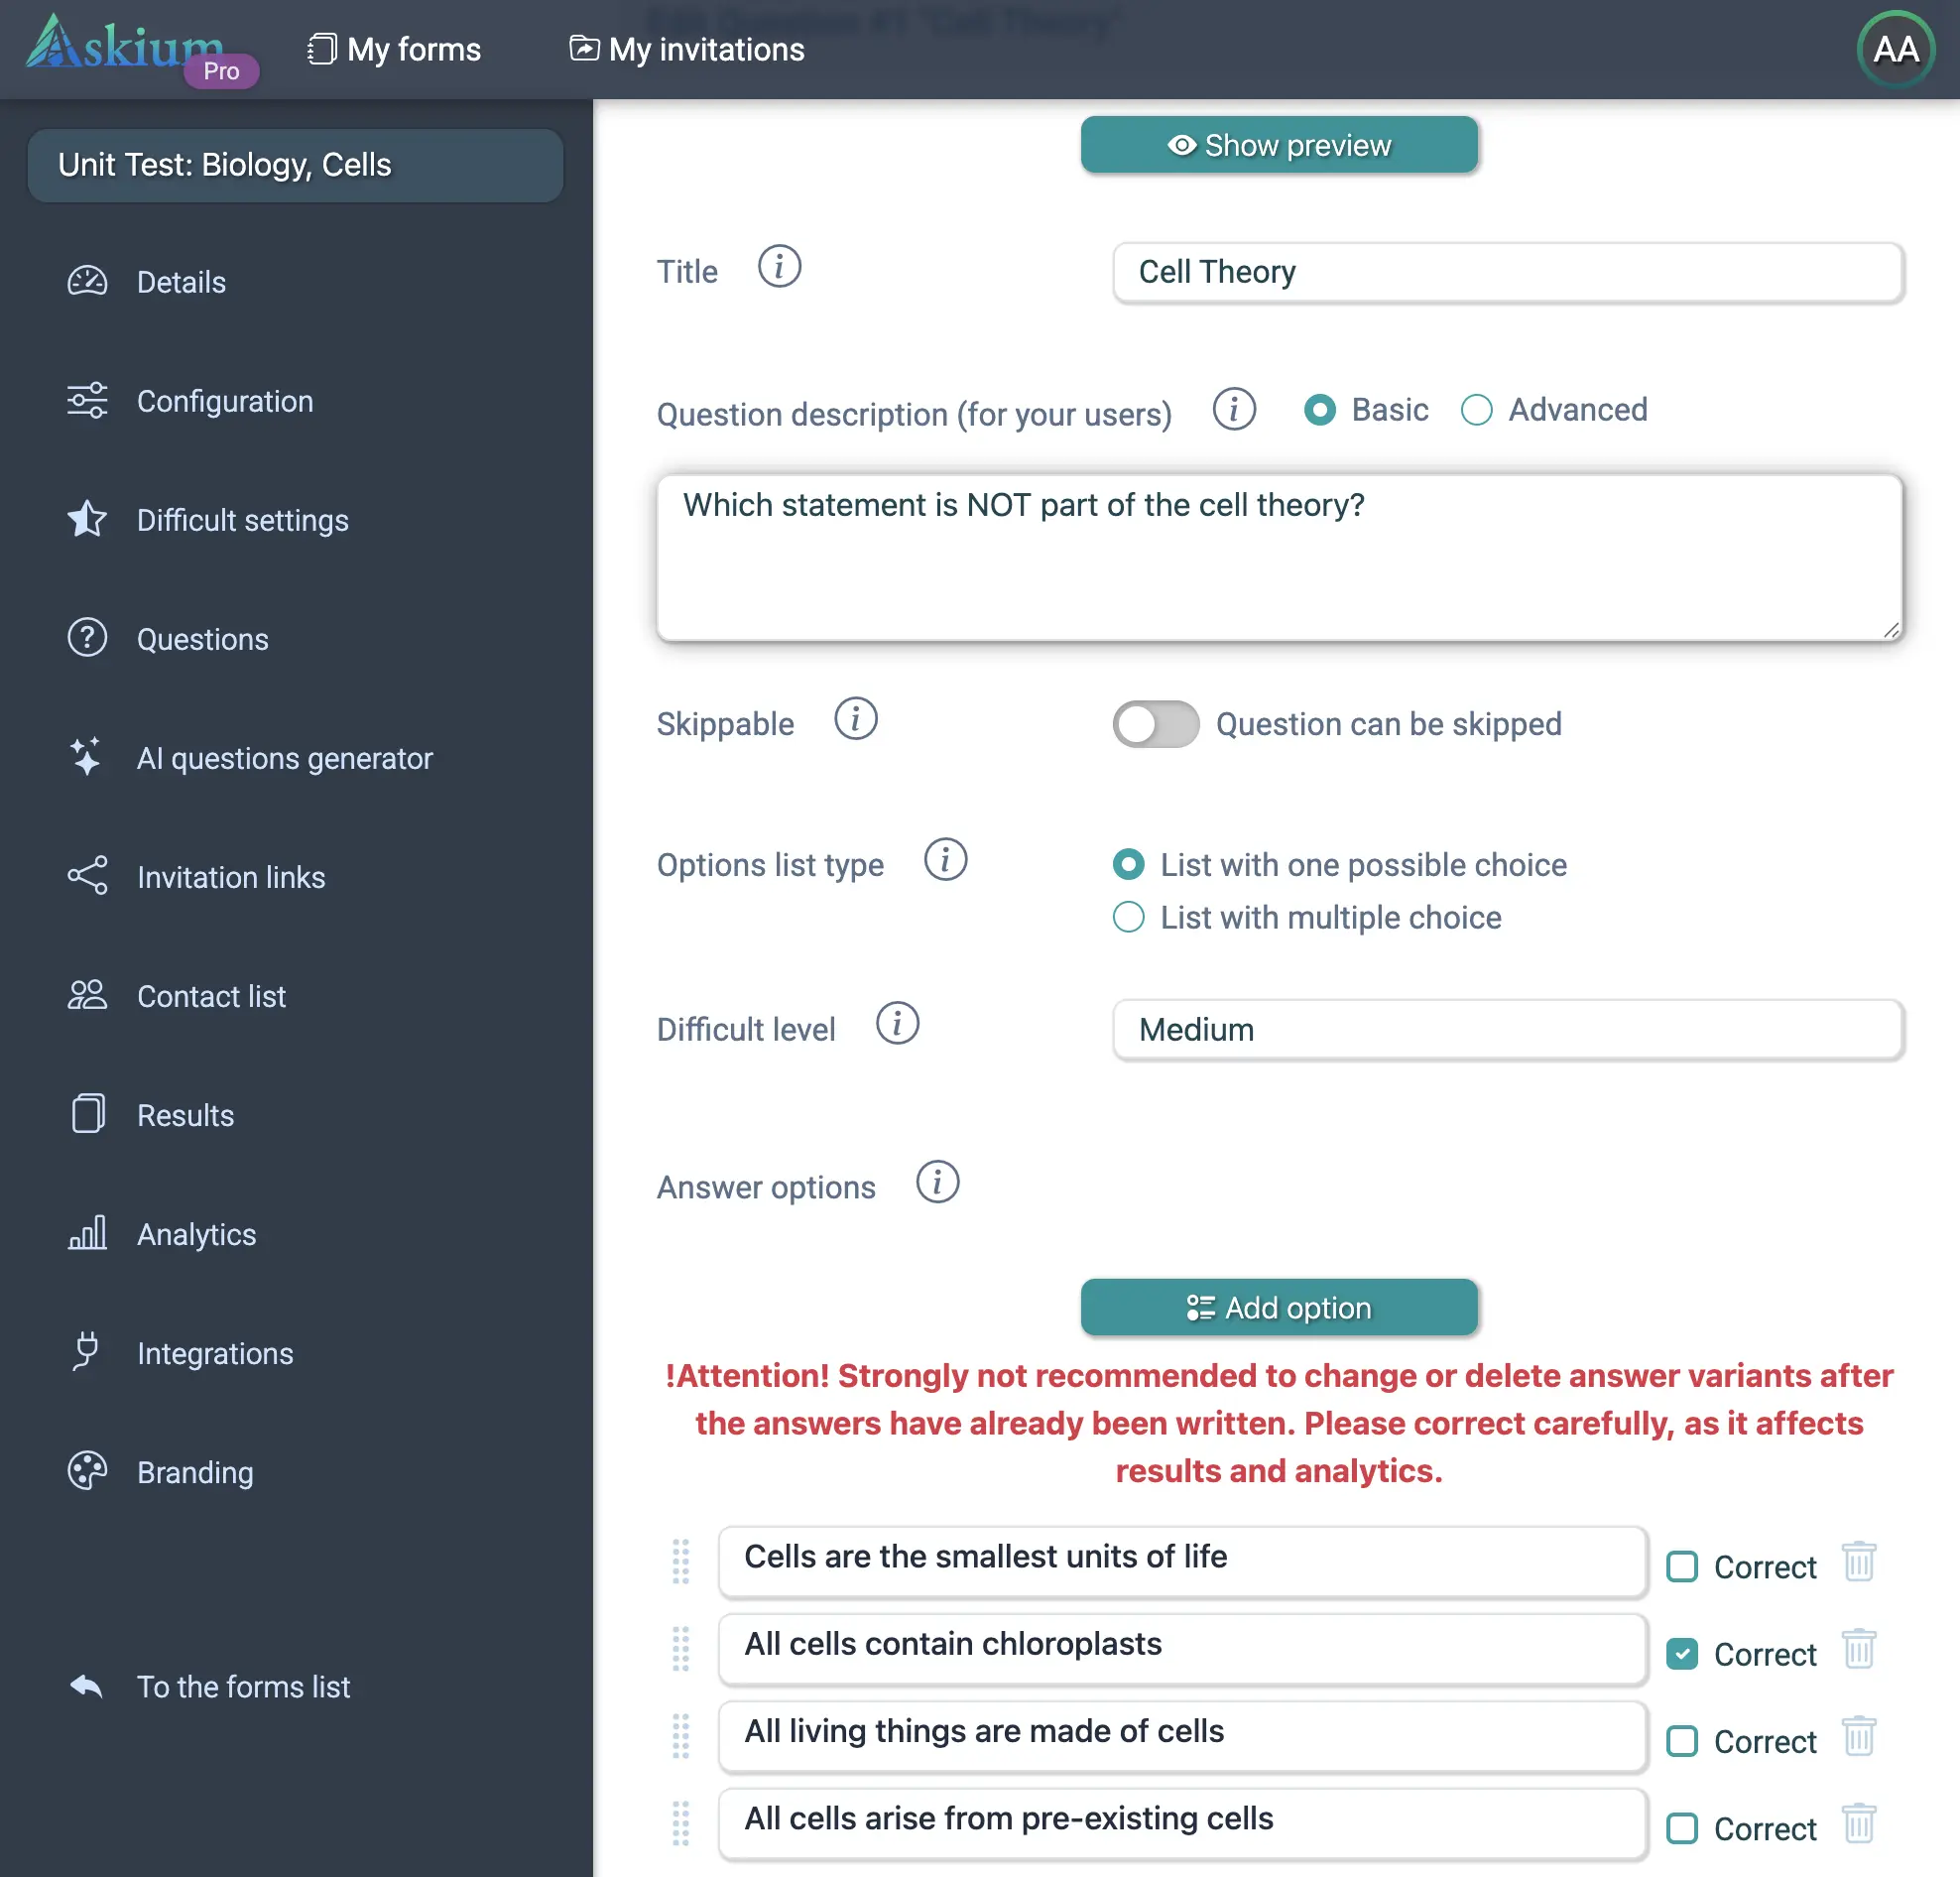Select the Advanced description radio button
Screen dimensions: 1960x1877
1476,410
